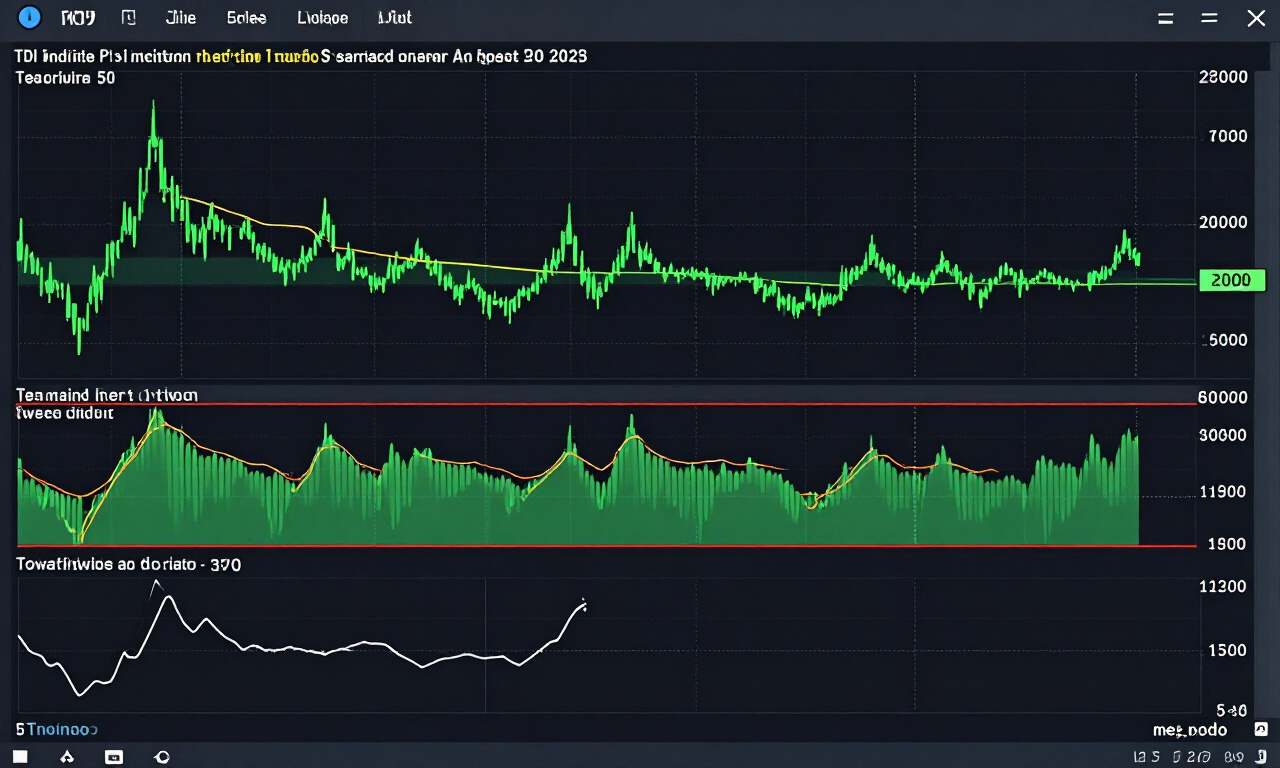1280x768 pixels.
Task: Click the yellow highlighted text in the chart title
Action: pyautogui.click(x=258, y=57)
